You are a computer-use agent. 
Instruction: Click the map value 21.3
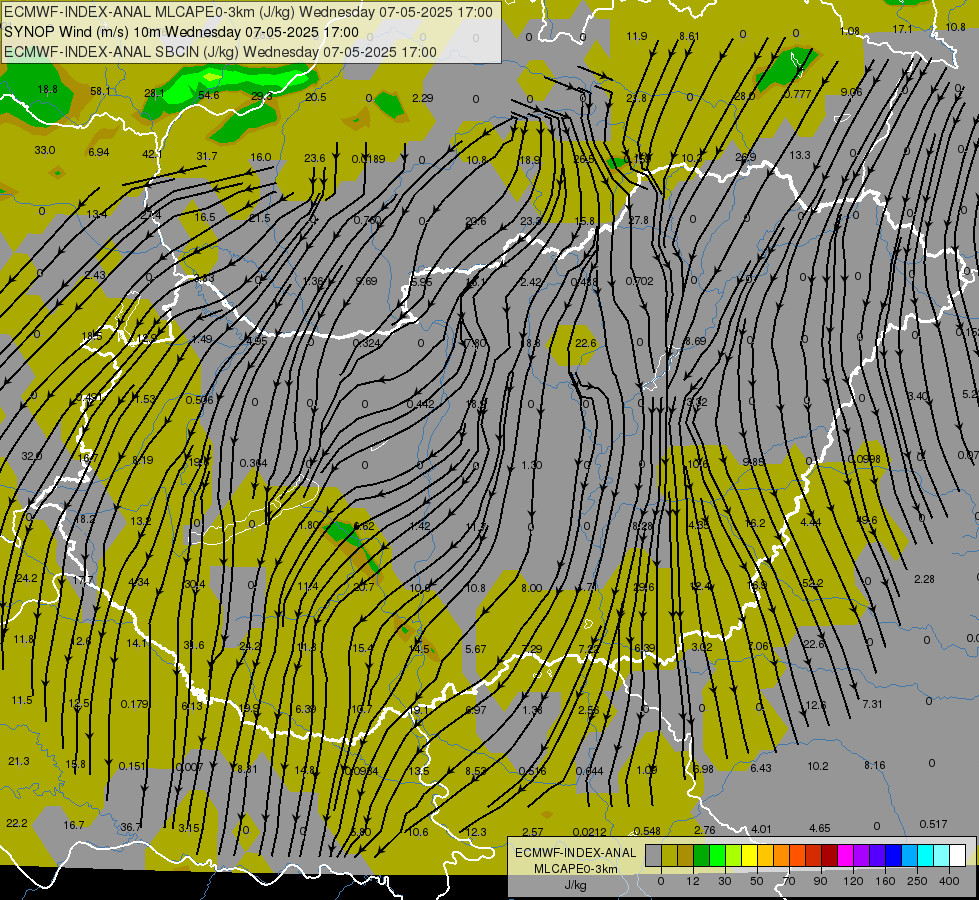click(x=19, y=761)
